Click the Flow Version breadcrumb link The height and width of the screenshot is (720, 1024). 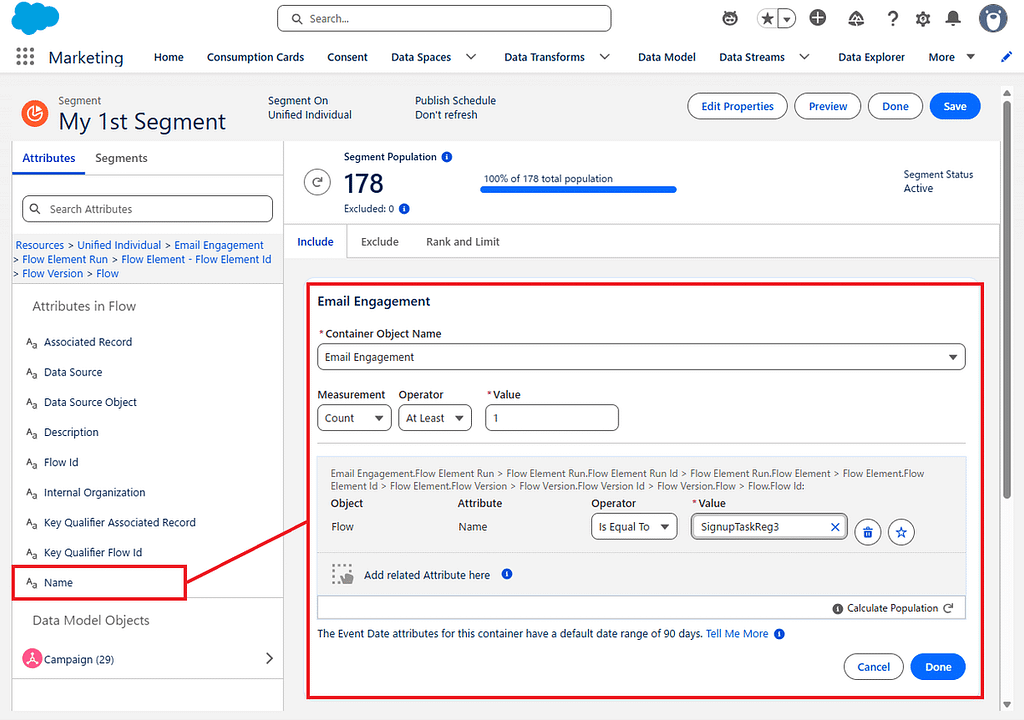(52, 274)
